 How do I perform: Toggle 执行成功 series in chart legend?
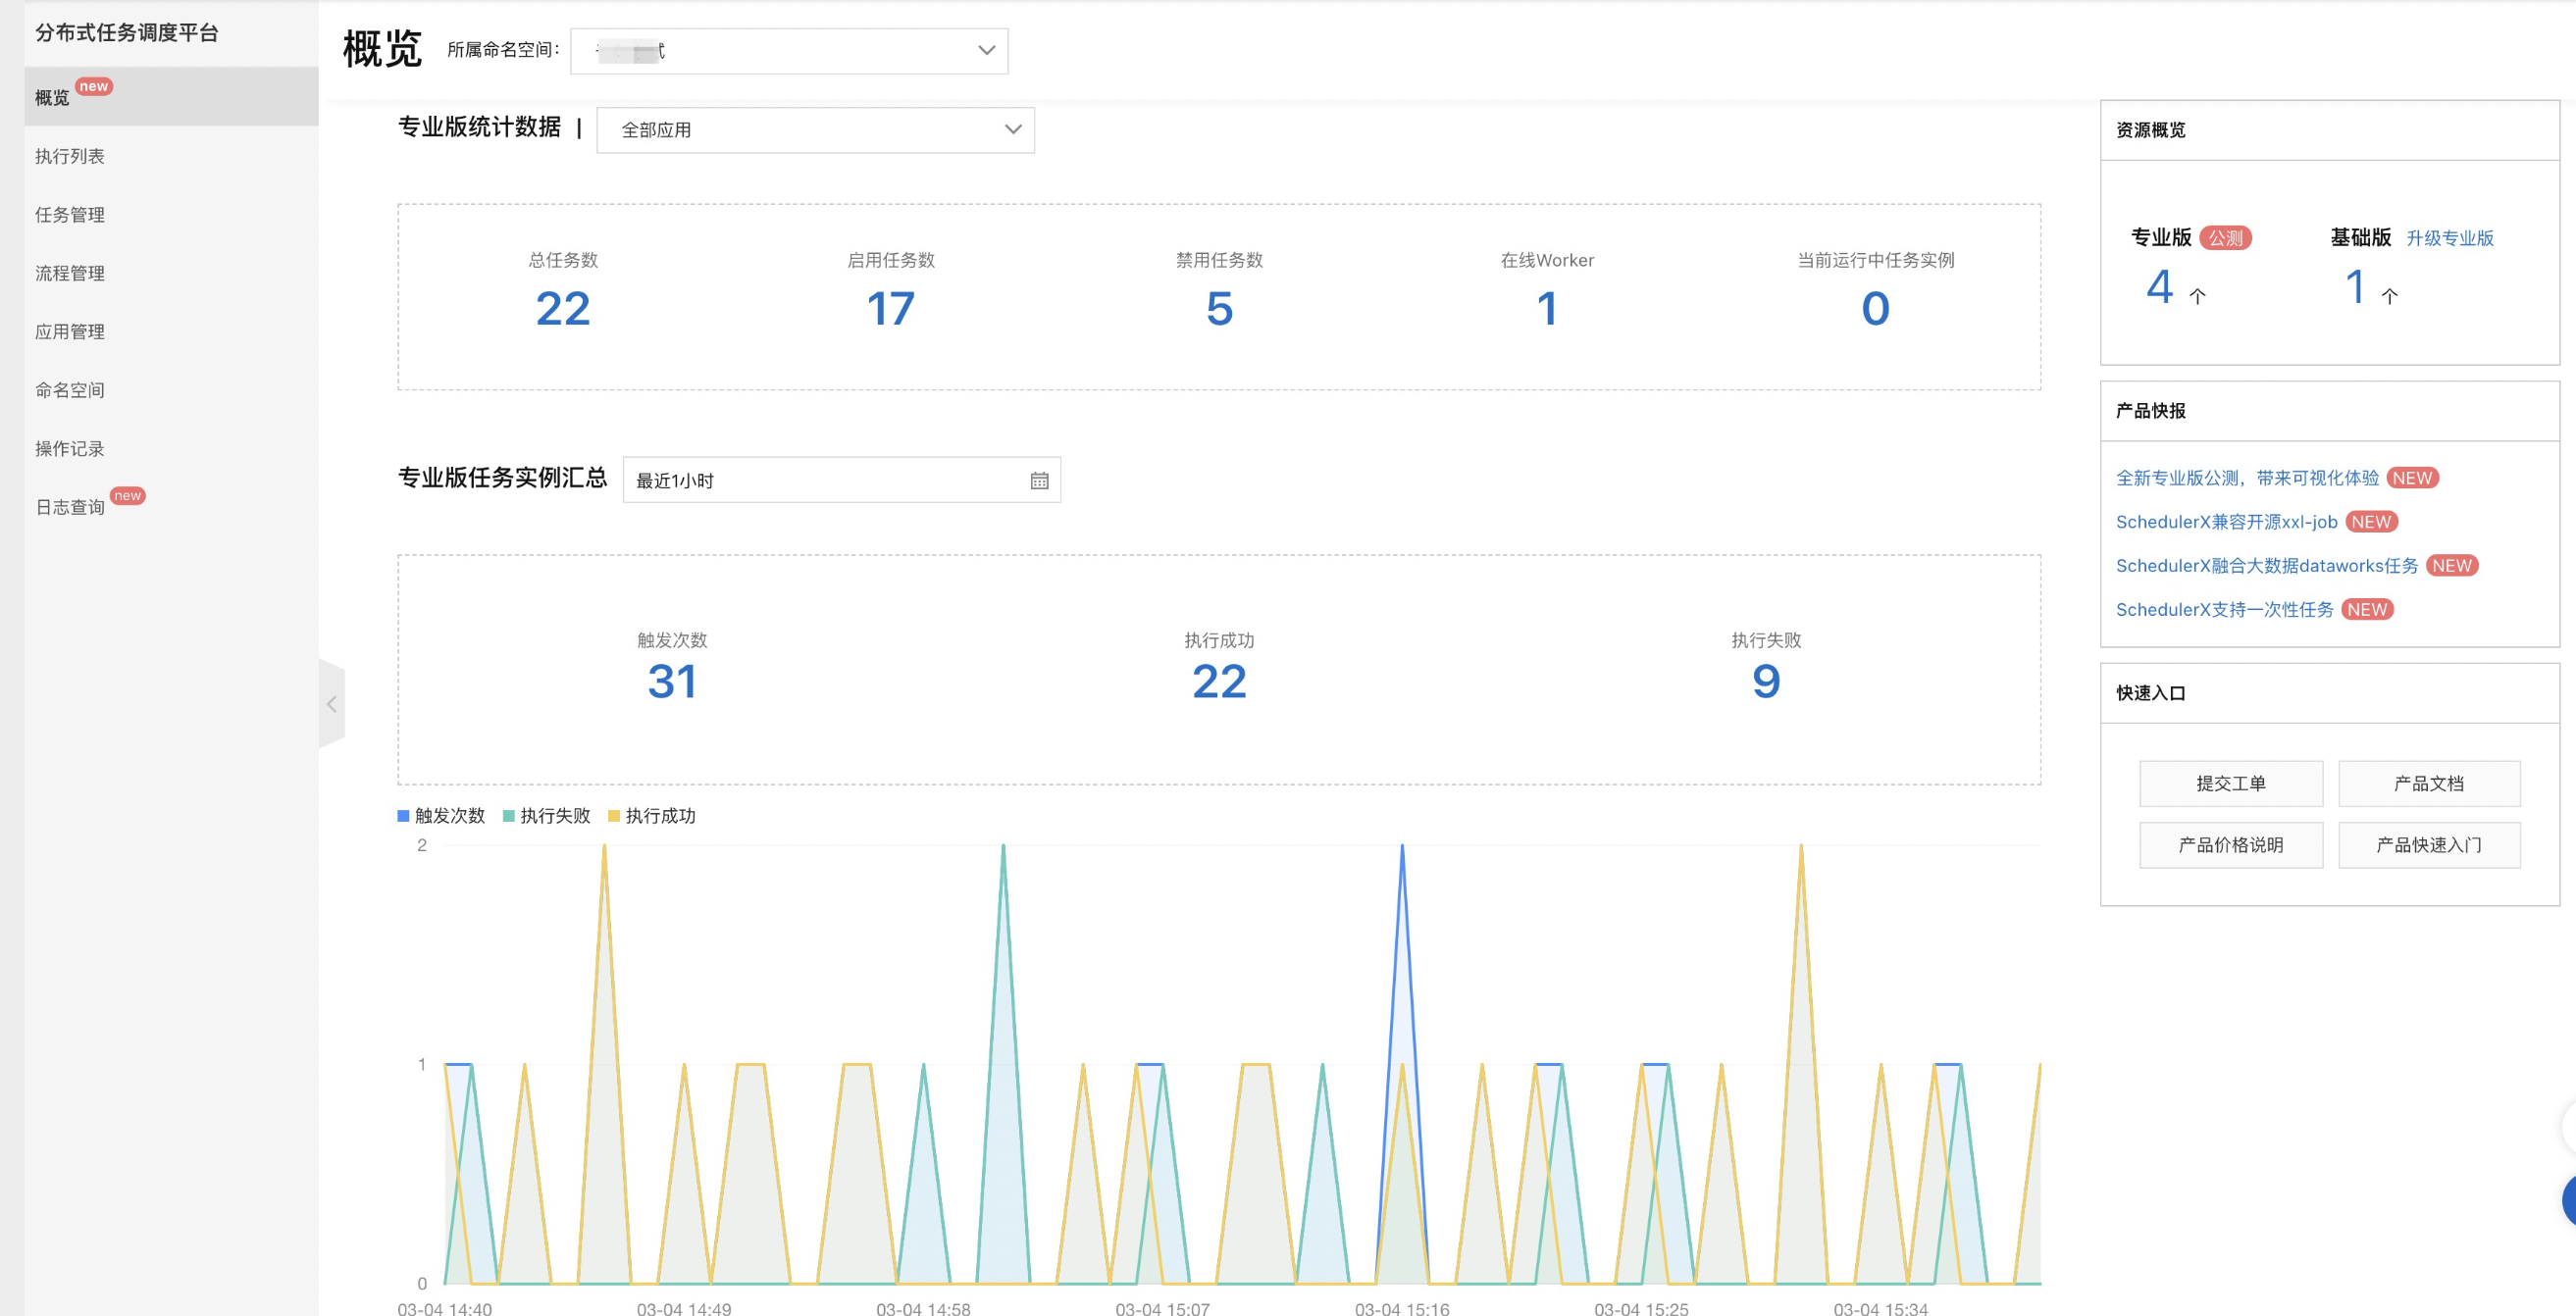pyautogui.click(x=652, y=816)
